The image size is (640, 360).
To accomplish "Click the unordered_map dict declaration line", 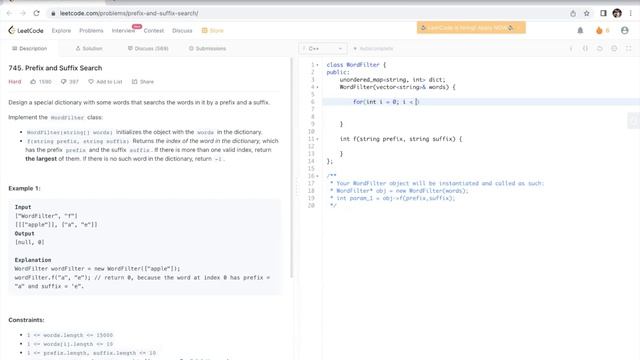I will [x=393, y=80].
